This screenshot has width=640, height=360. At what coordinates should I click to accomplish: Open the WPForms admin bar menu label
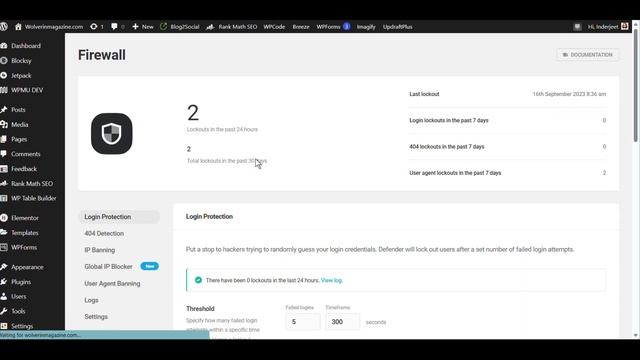[x=328, y=27]
